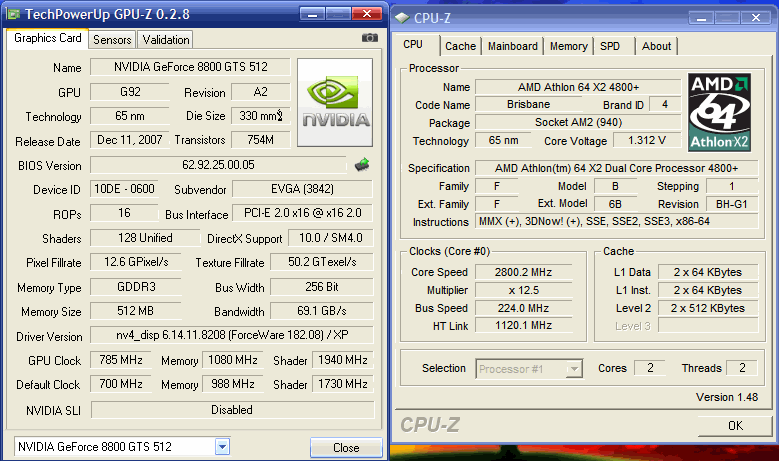Click the HT Link value 1120.1 MHz
Viewport: 779px width, 461px height.
pos(524,325)
